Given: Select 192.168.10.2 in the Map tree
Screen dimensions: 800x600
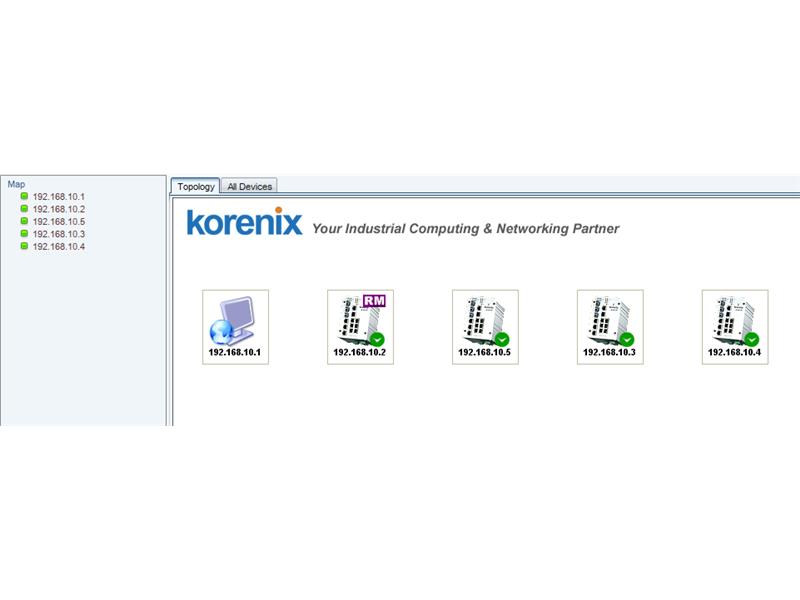Looking at the screenshot, I should 59,209.
